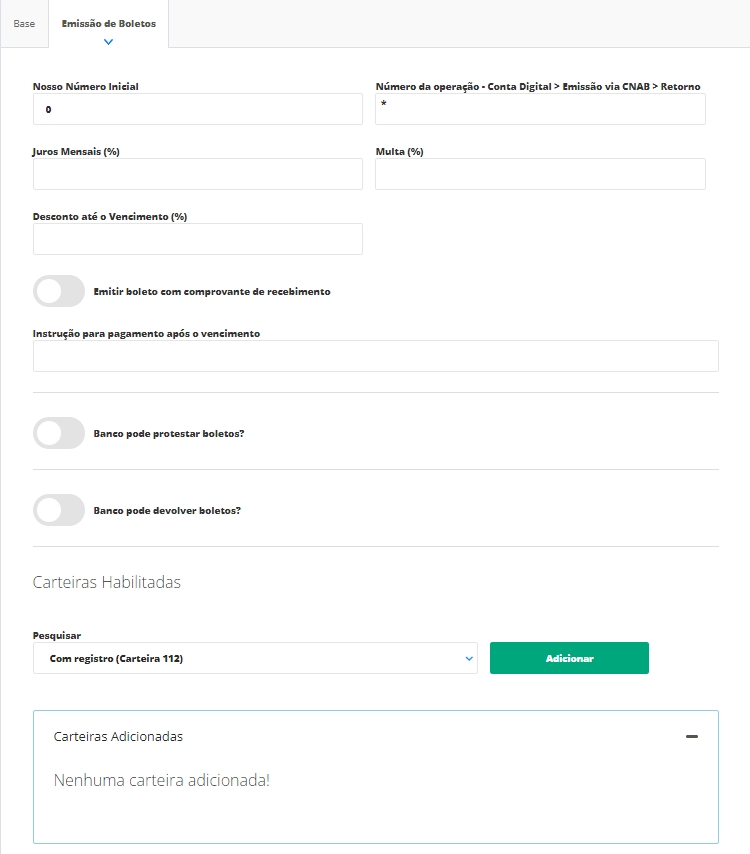Enable boleto com comprovante de recebimento toggle
750x854 pixels.
pyautogui.click(x=59, y=292)
